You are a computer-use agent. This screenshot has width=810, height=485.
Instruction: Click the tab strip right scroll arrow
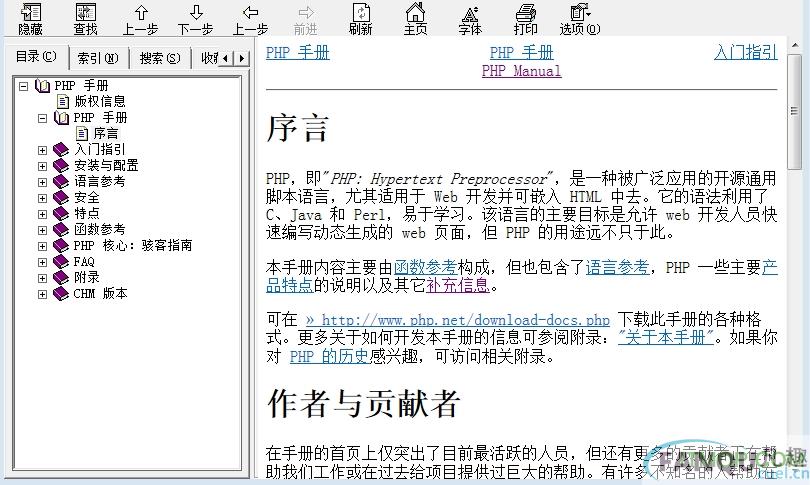click(x=241, y=58)
